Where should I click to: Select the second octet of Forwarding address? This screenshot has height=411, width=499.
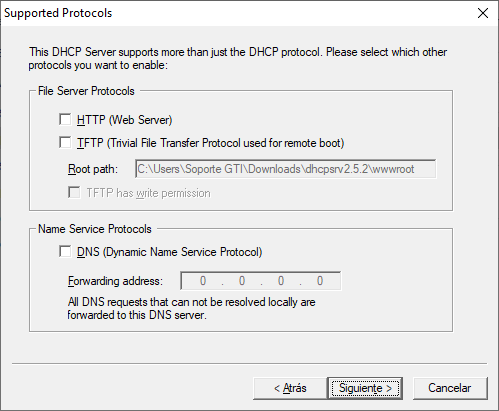click(242, 281)
